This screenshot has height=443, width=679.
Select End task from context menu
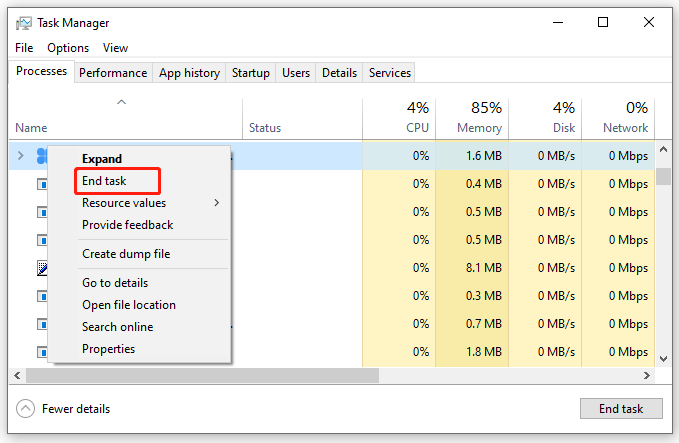pos(104,181)
